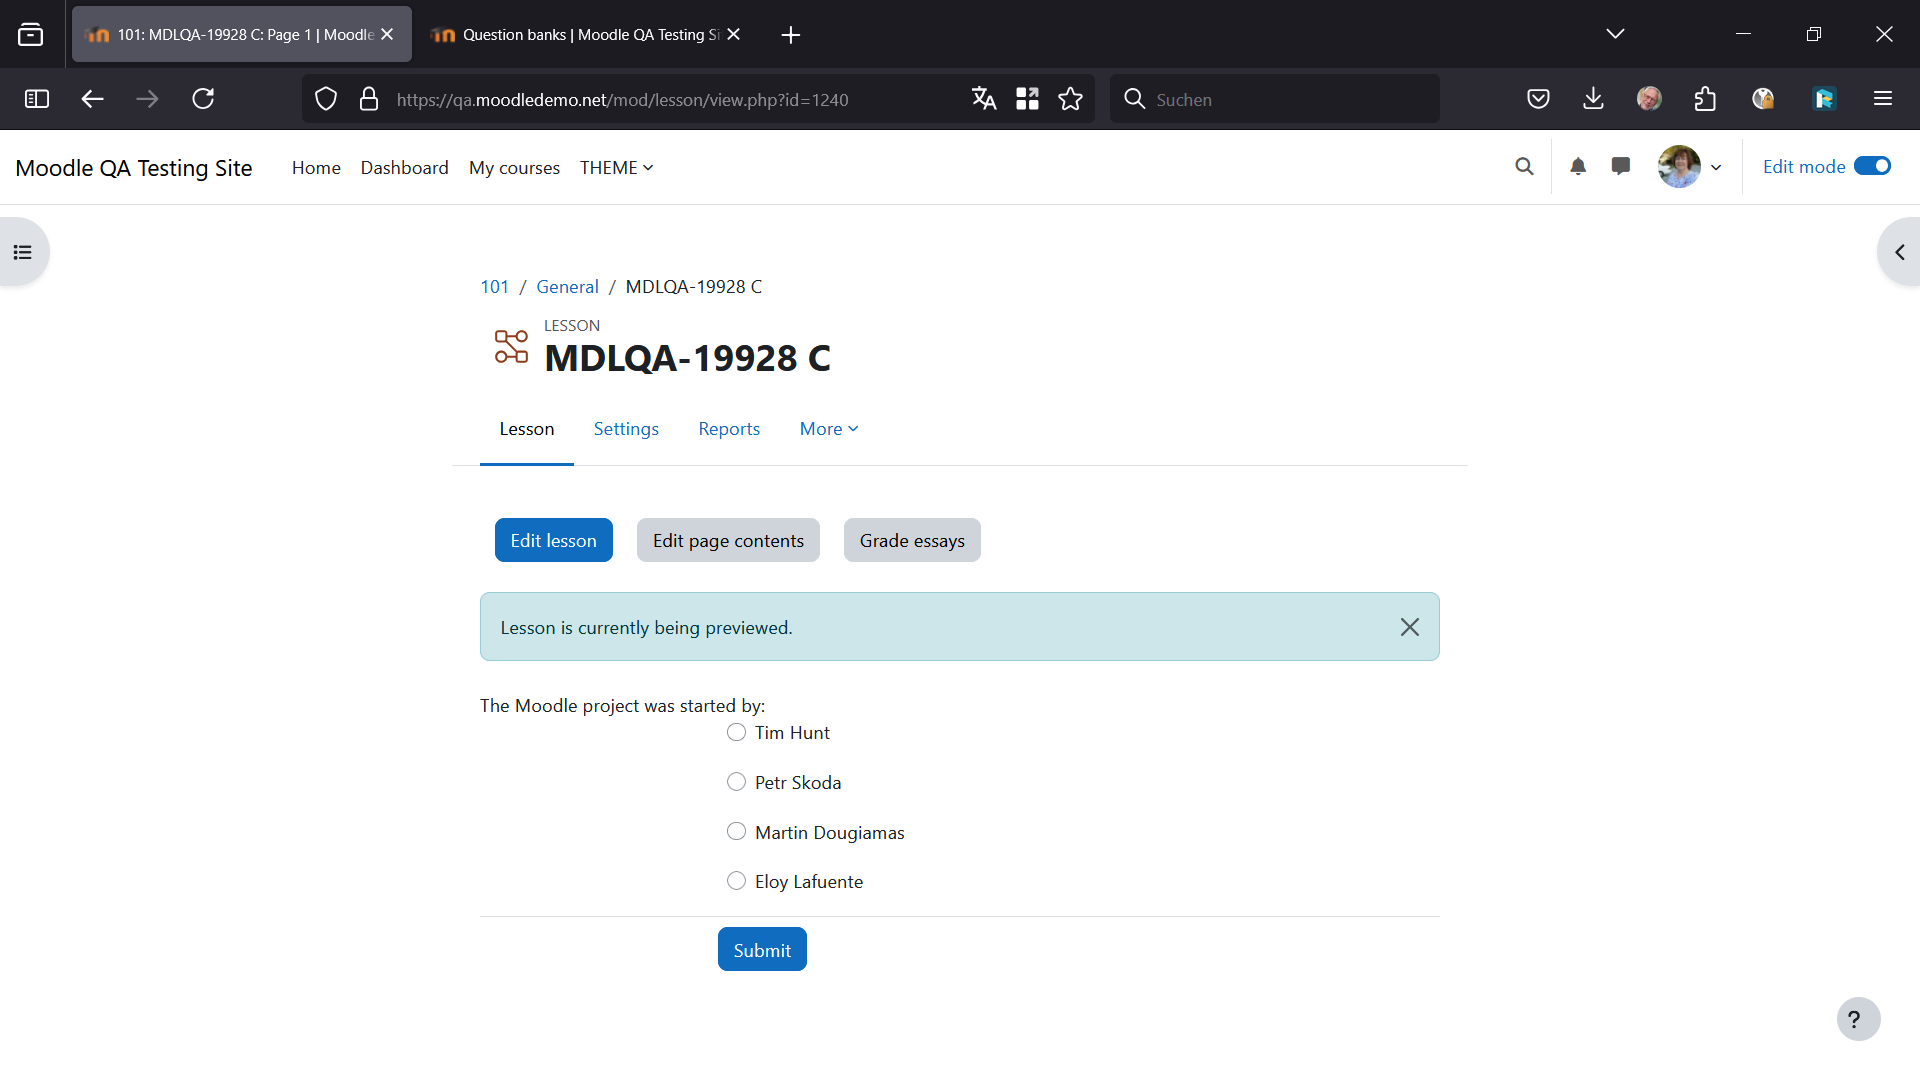
Task: Open the translate page icon
Action: (x=984, y=99)
